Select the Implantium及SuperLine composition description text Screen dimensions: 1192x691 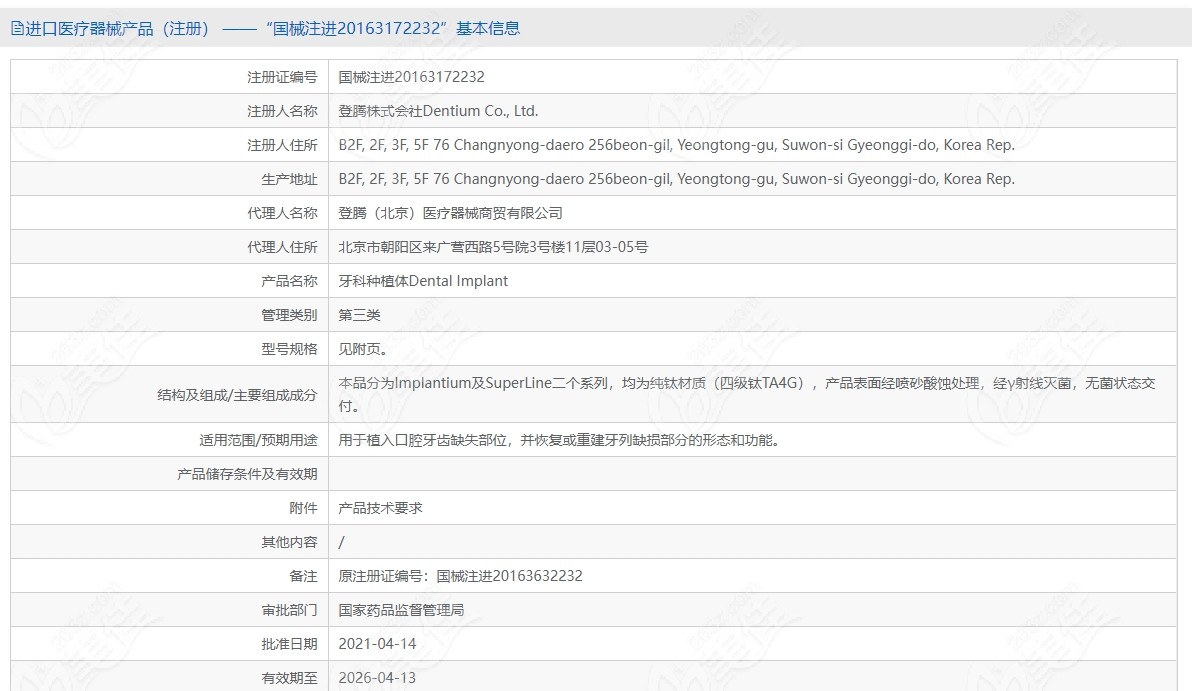pos(747,395)
